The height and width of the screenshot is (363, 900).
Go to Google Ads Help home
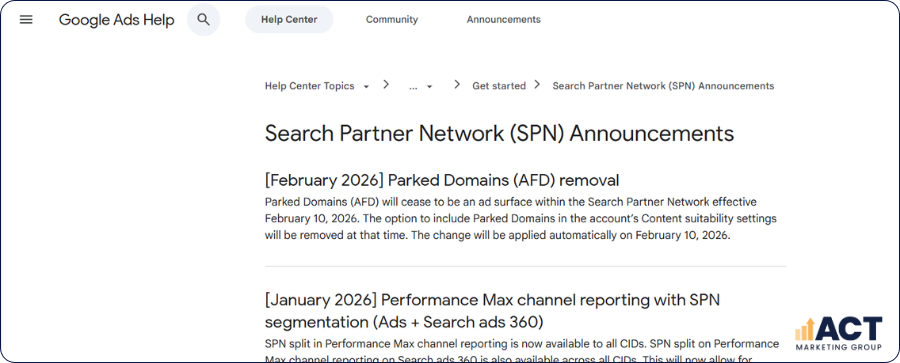coord(117,20)
